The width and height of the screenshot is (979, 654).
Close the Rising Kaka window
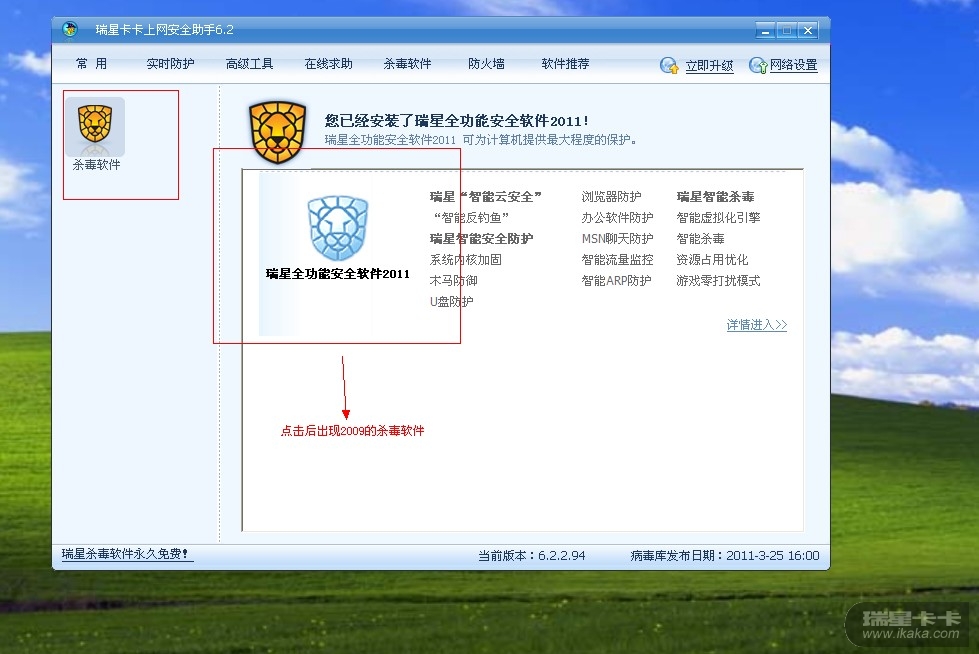808,30
